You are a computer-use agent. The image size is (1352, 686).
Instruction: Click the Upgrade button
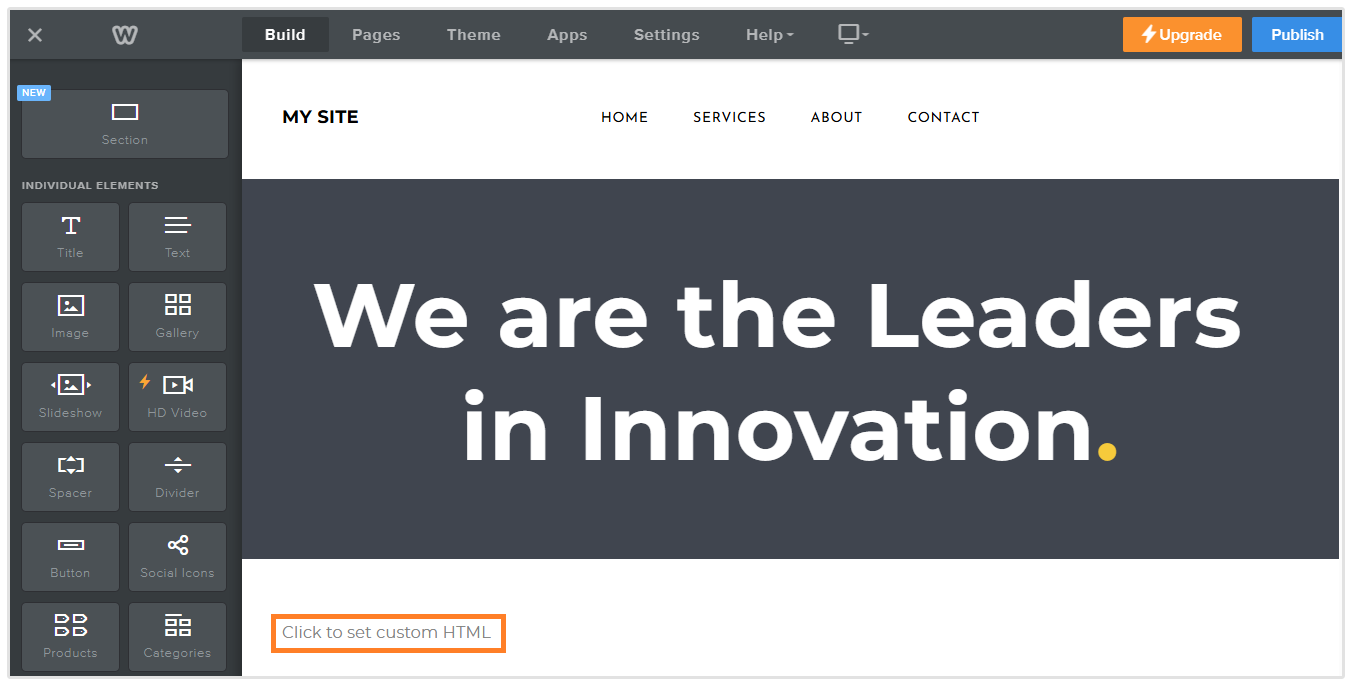[1182, 35]
